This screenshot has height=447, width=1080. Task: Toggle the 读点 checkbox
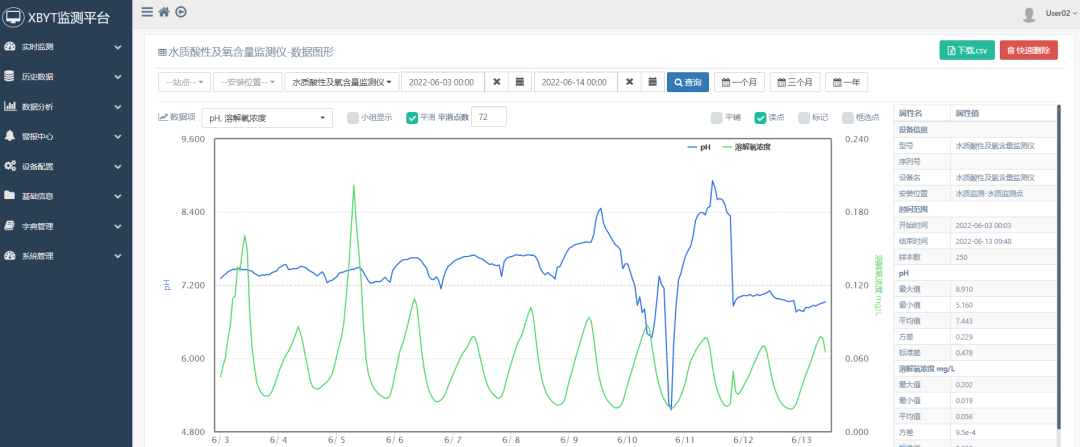click(760, 118)
